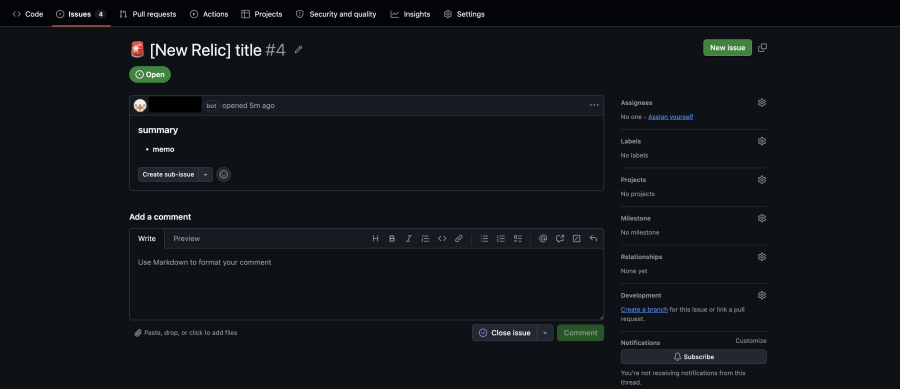
Task: Insert a numbered list in comment
Action: coord(501,239)
